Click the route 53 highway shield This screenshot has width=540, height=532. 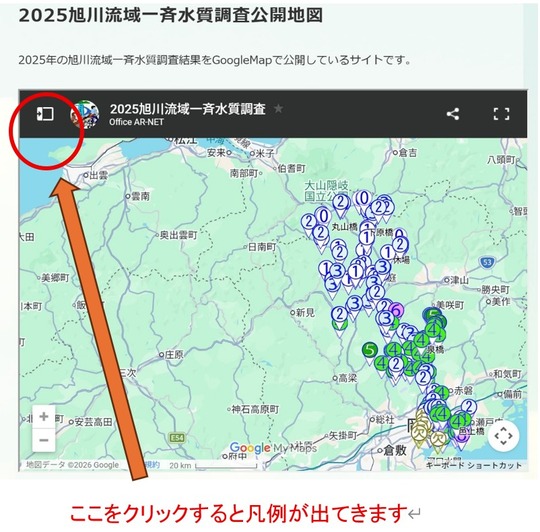pyautogui.click(x=487, y=263)
